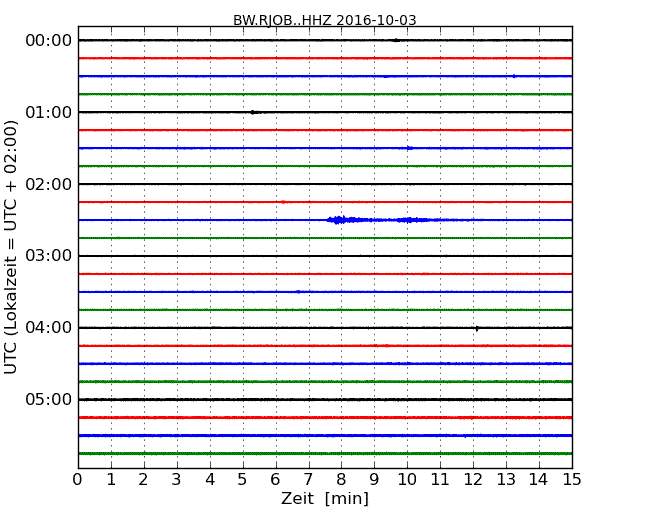The height and width of the screenshot is (520, 650).
Task: Click the 00:00 time label
Action: point(49,41)
